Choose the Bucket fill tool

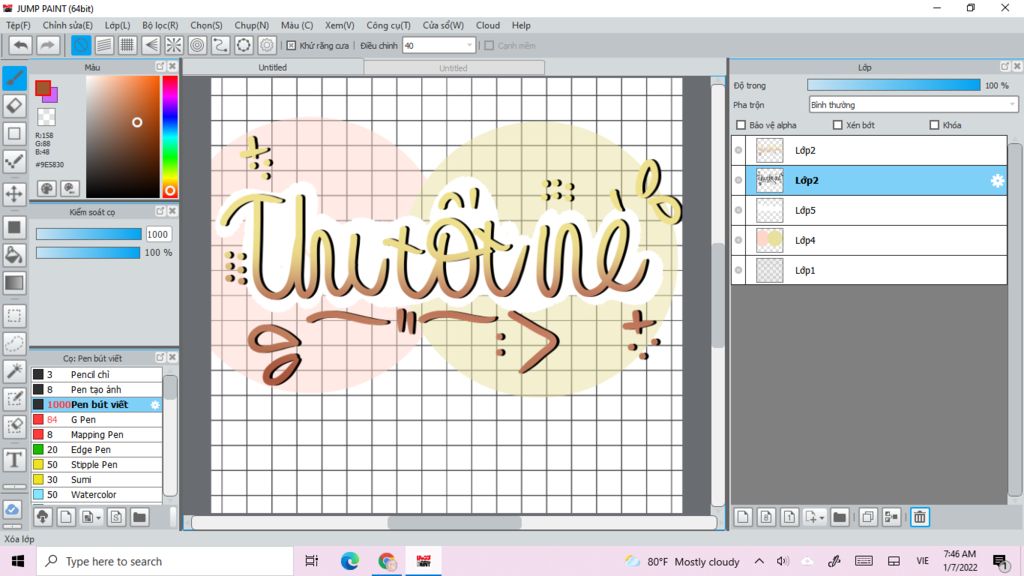[14, 255]
